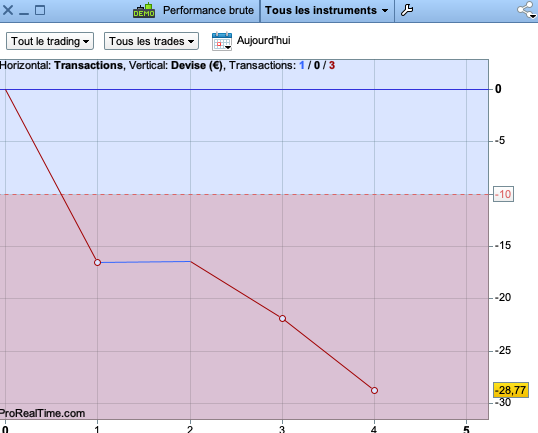Open the 'Tous les trades' dropdown
The image size is (538, 433).
point(151,41)
